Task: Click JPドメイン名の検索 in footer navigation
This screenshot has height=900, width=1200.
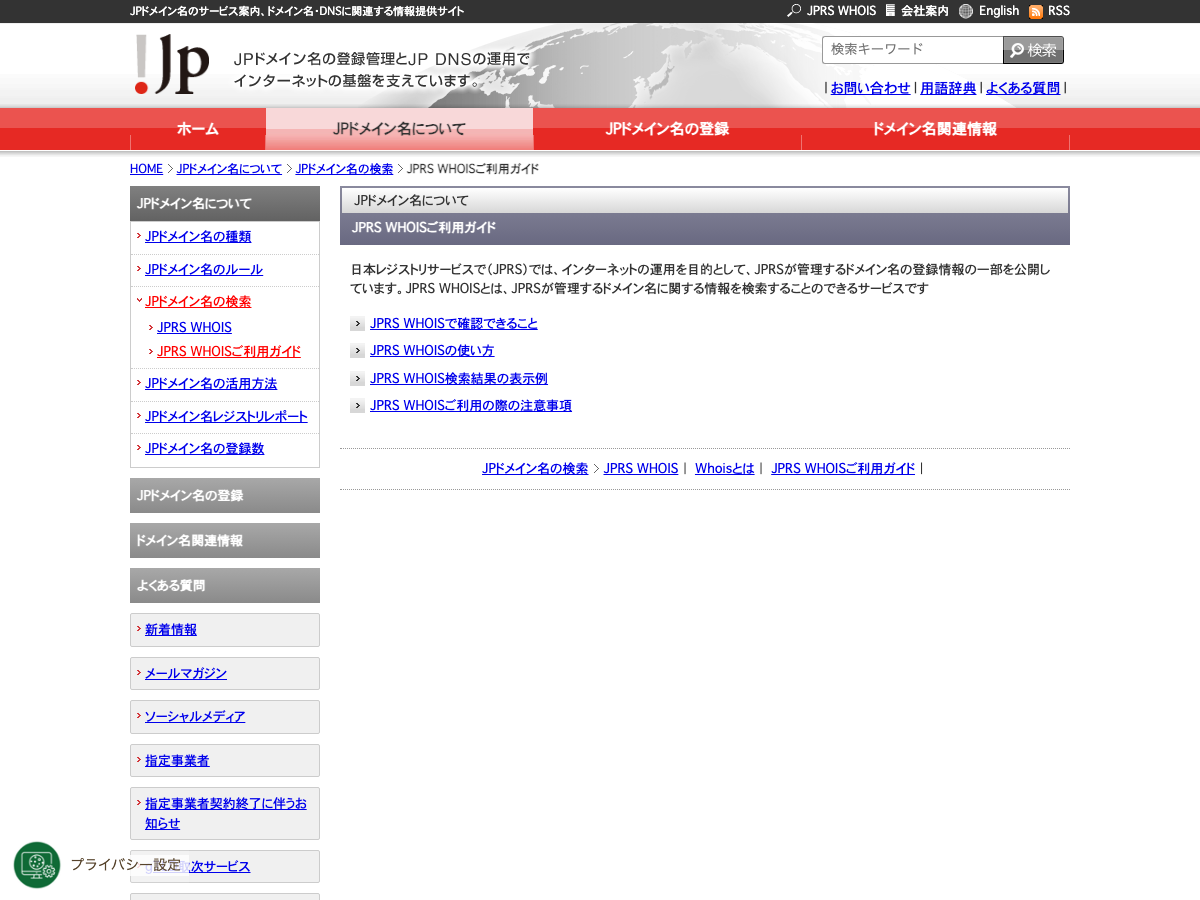Action: [x=535, y=469]
